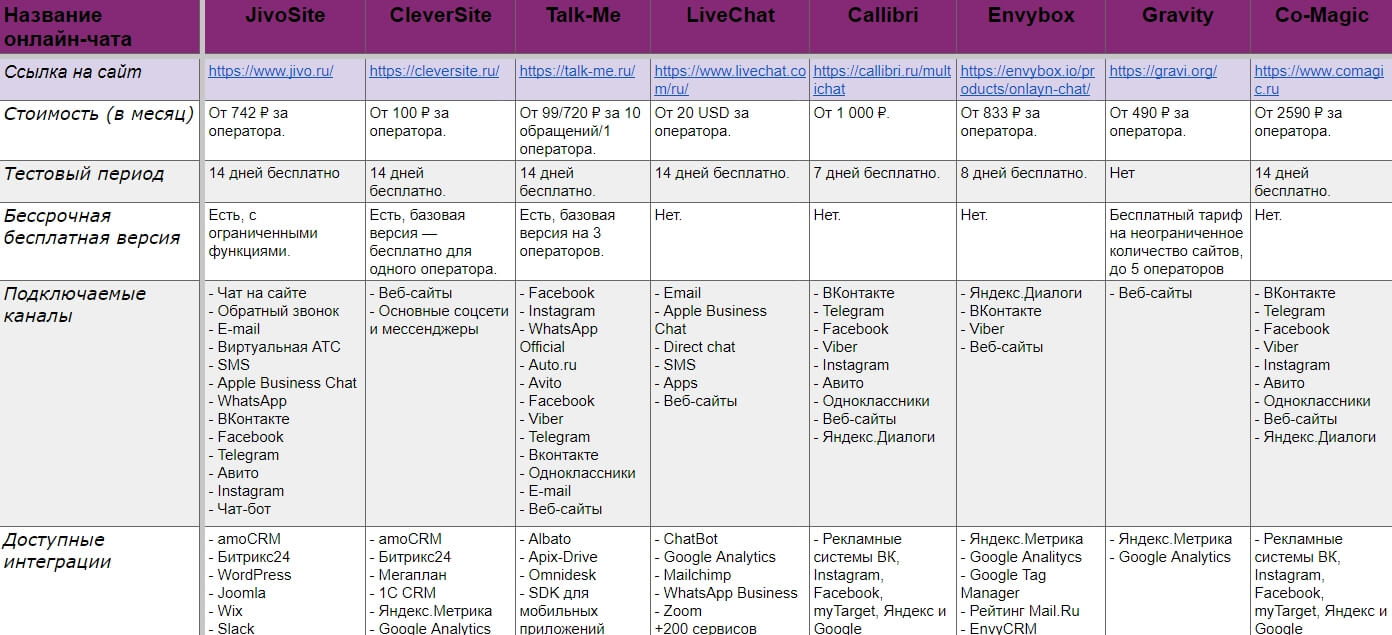Select the JivoSite column header
Viewport: 1392px width, 635px height.
[x=284, y=27]
